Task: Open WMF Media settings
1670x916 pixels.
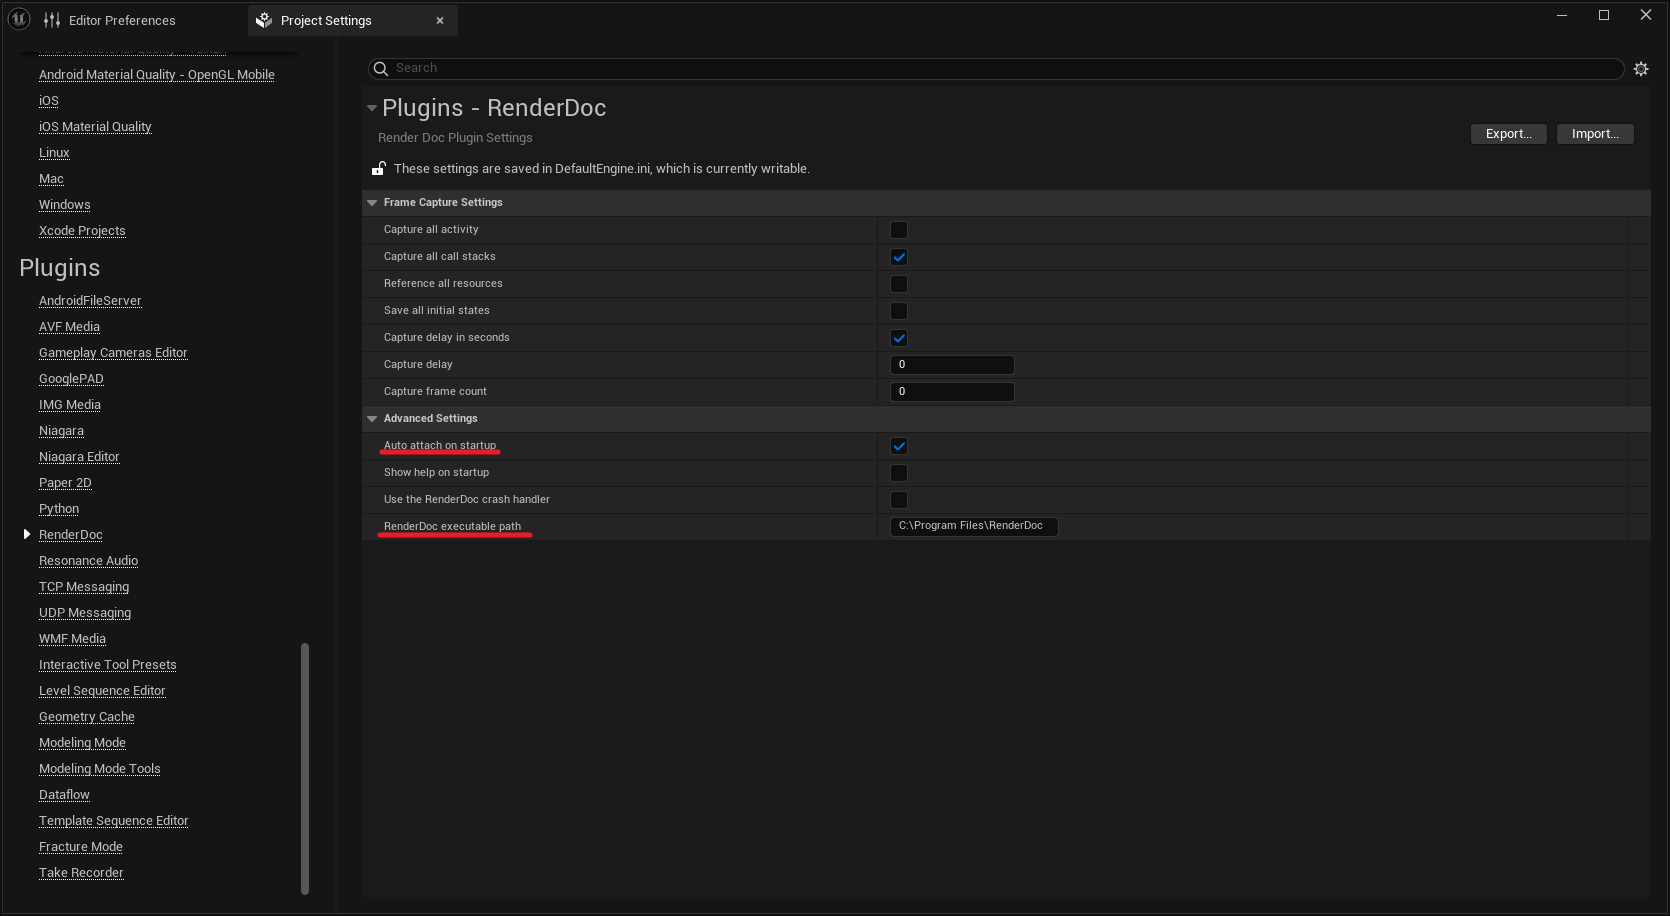Action: [x=72, y=639]
